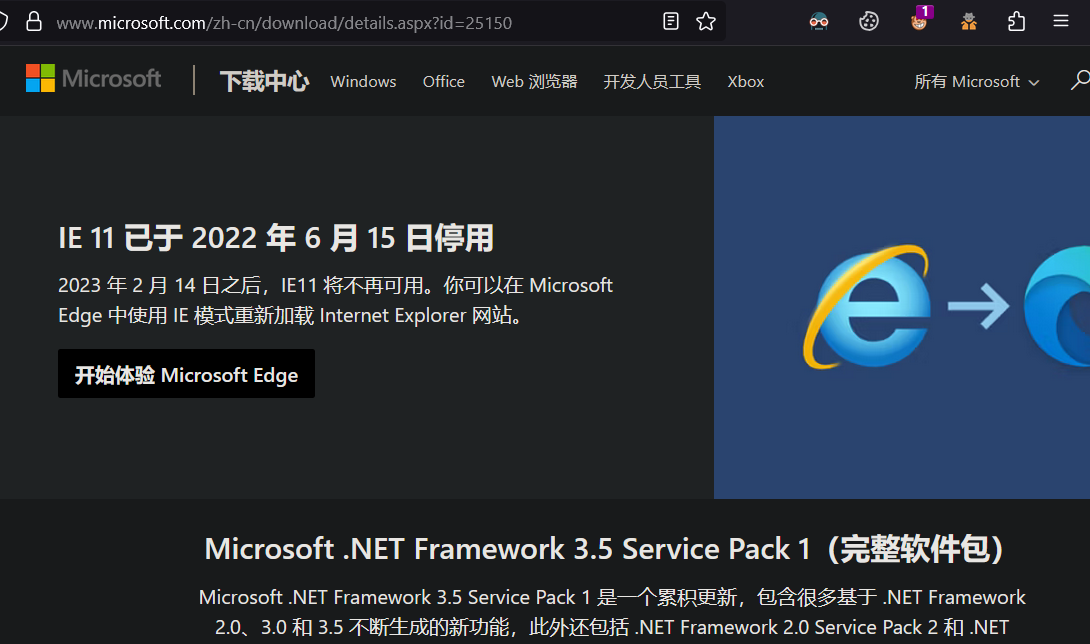Expand the 所有 Microsoft dropdown

pos(977,82)
